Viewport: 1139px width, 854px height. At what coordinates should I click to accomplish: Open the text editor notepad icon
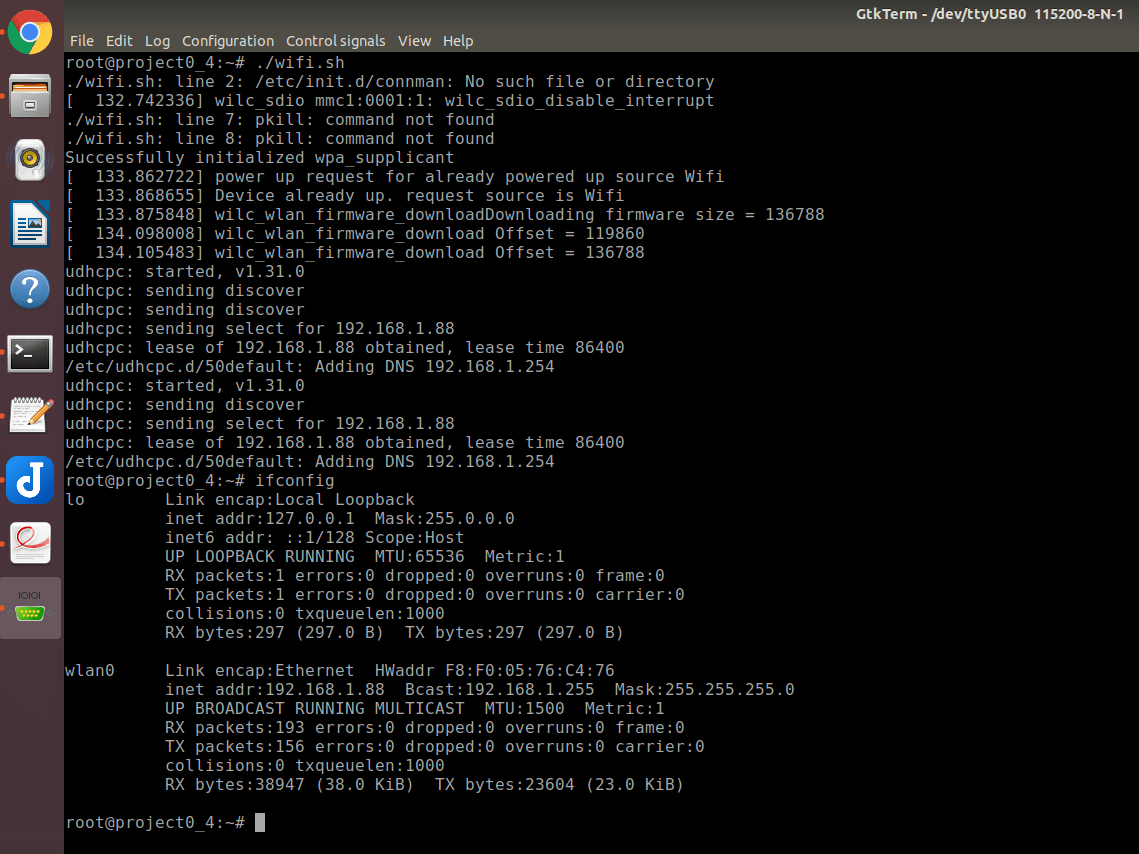click(x=31, y=415)
